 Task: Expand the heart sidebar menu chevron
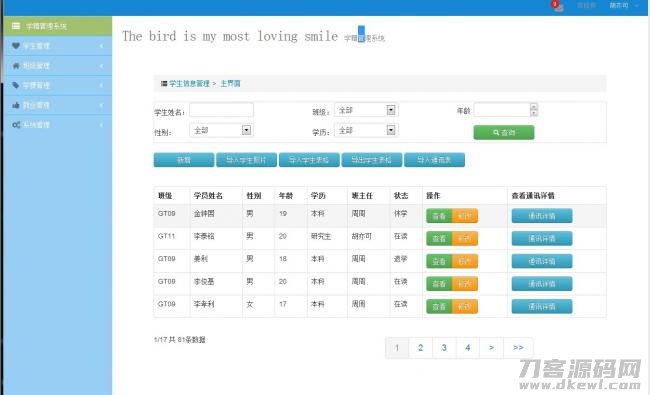pos(102,46)
